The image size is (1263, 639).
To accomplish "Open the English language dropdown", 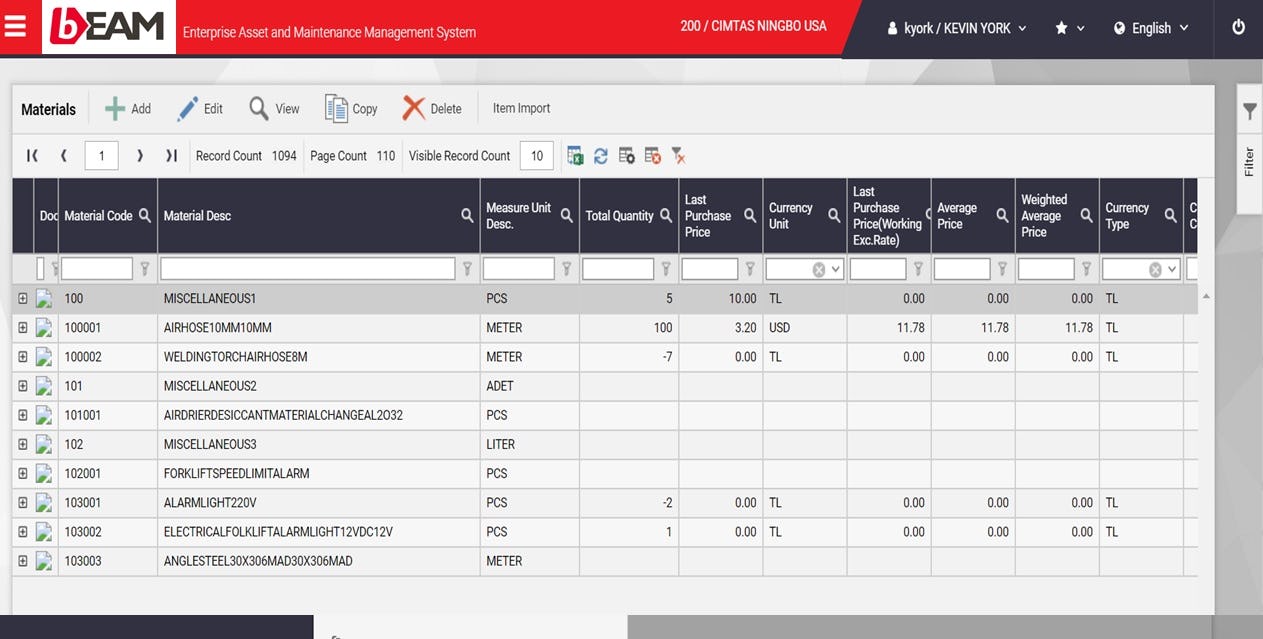I will point(1151,28).
